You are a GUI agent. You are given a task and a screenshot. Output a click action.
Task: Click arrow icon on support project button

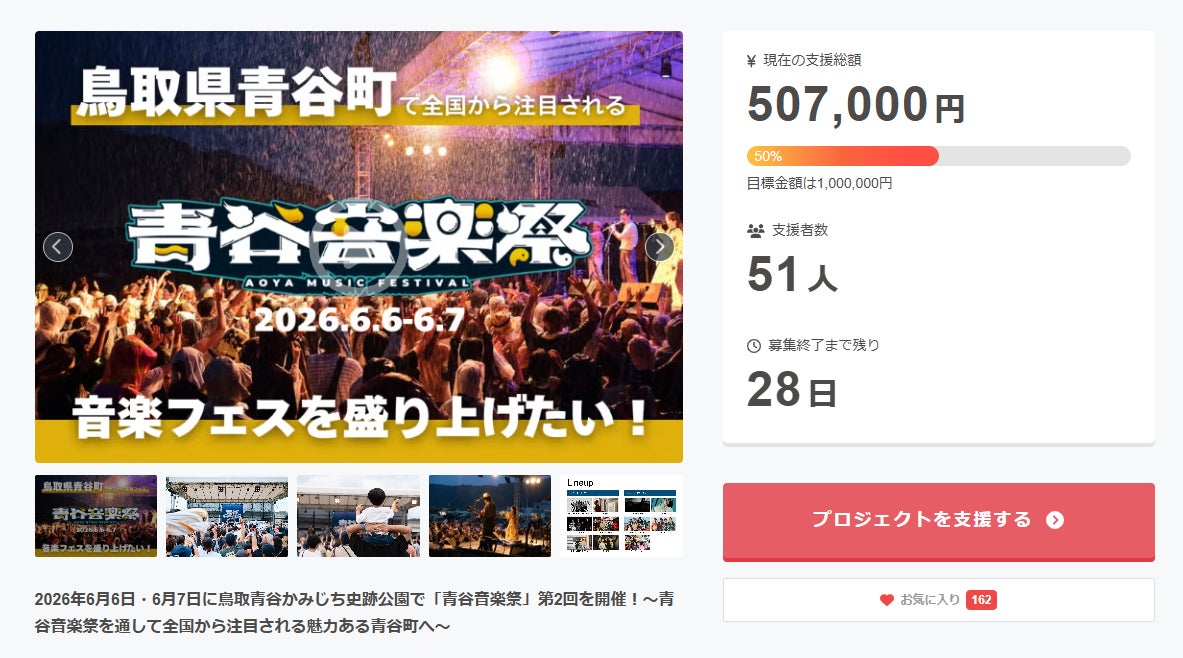[1055, 520]
